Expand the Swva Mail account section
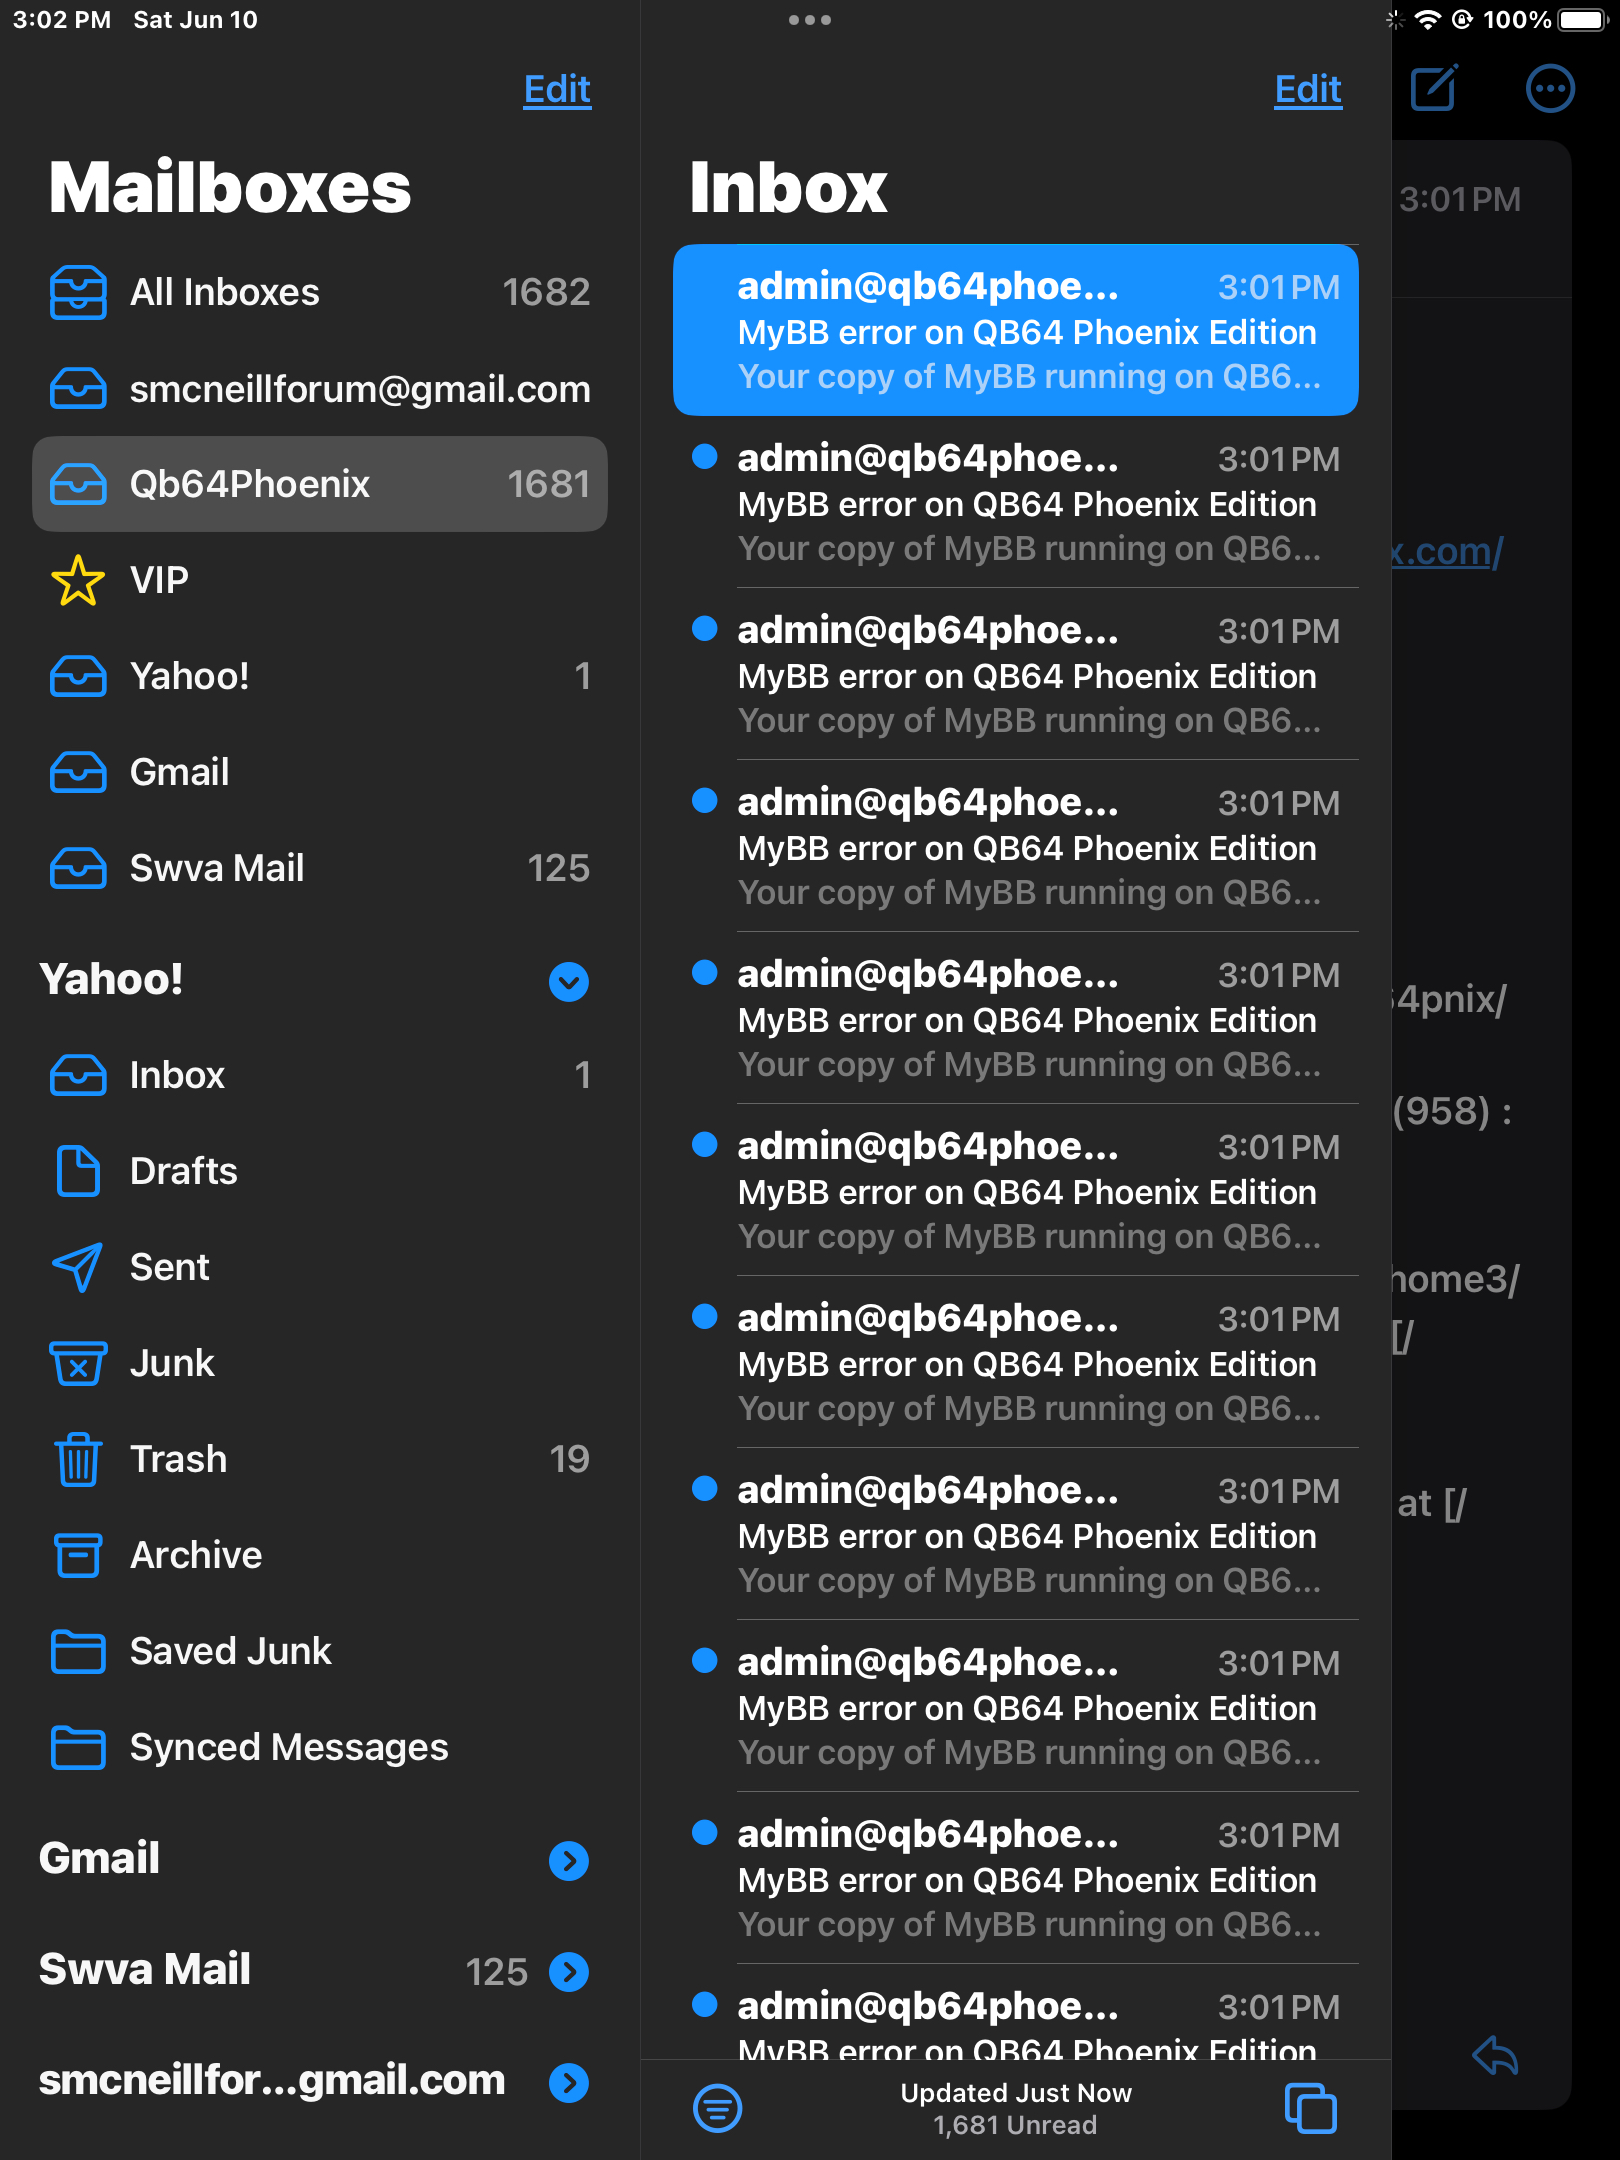This screenshot has height=2160, width=1620. point(569,1971)
